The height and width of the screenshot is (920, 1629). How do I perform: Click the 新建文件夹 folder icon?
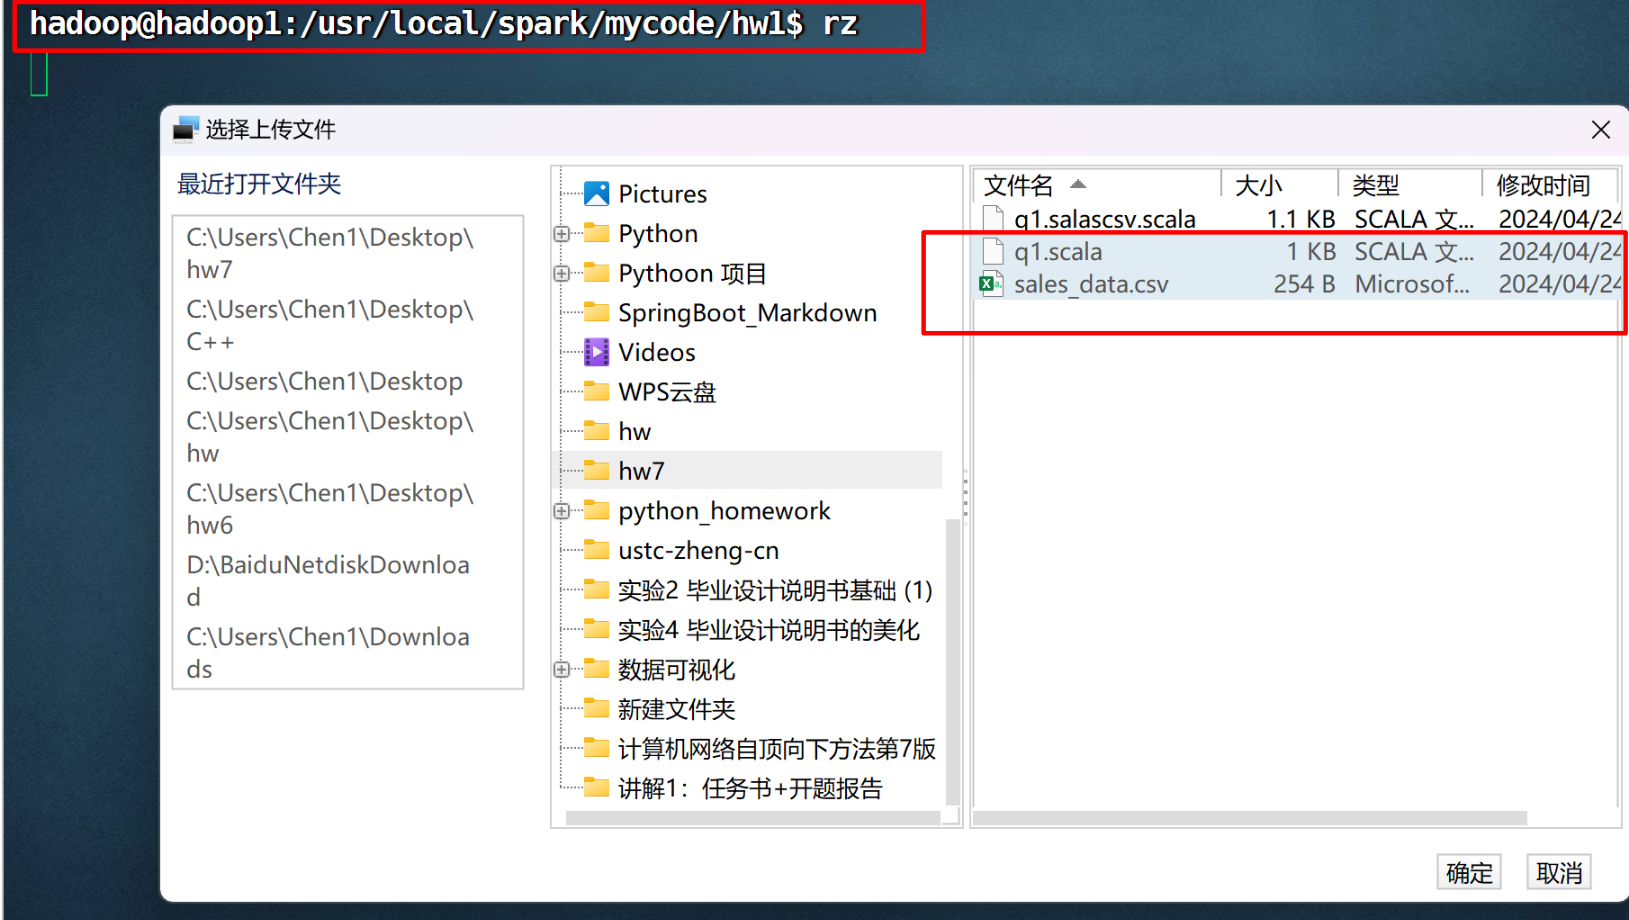point(597,709)
